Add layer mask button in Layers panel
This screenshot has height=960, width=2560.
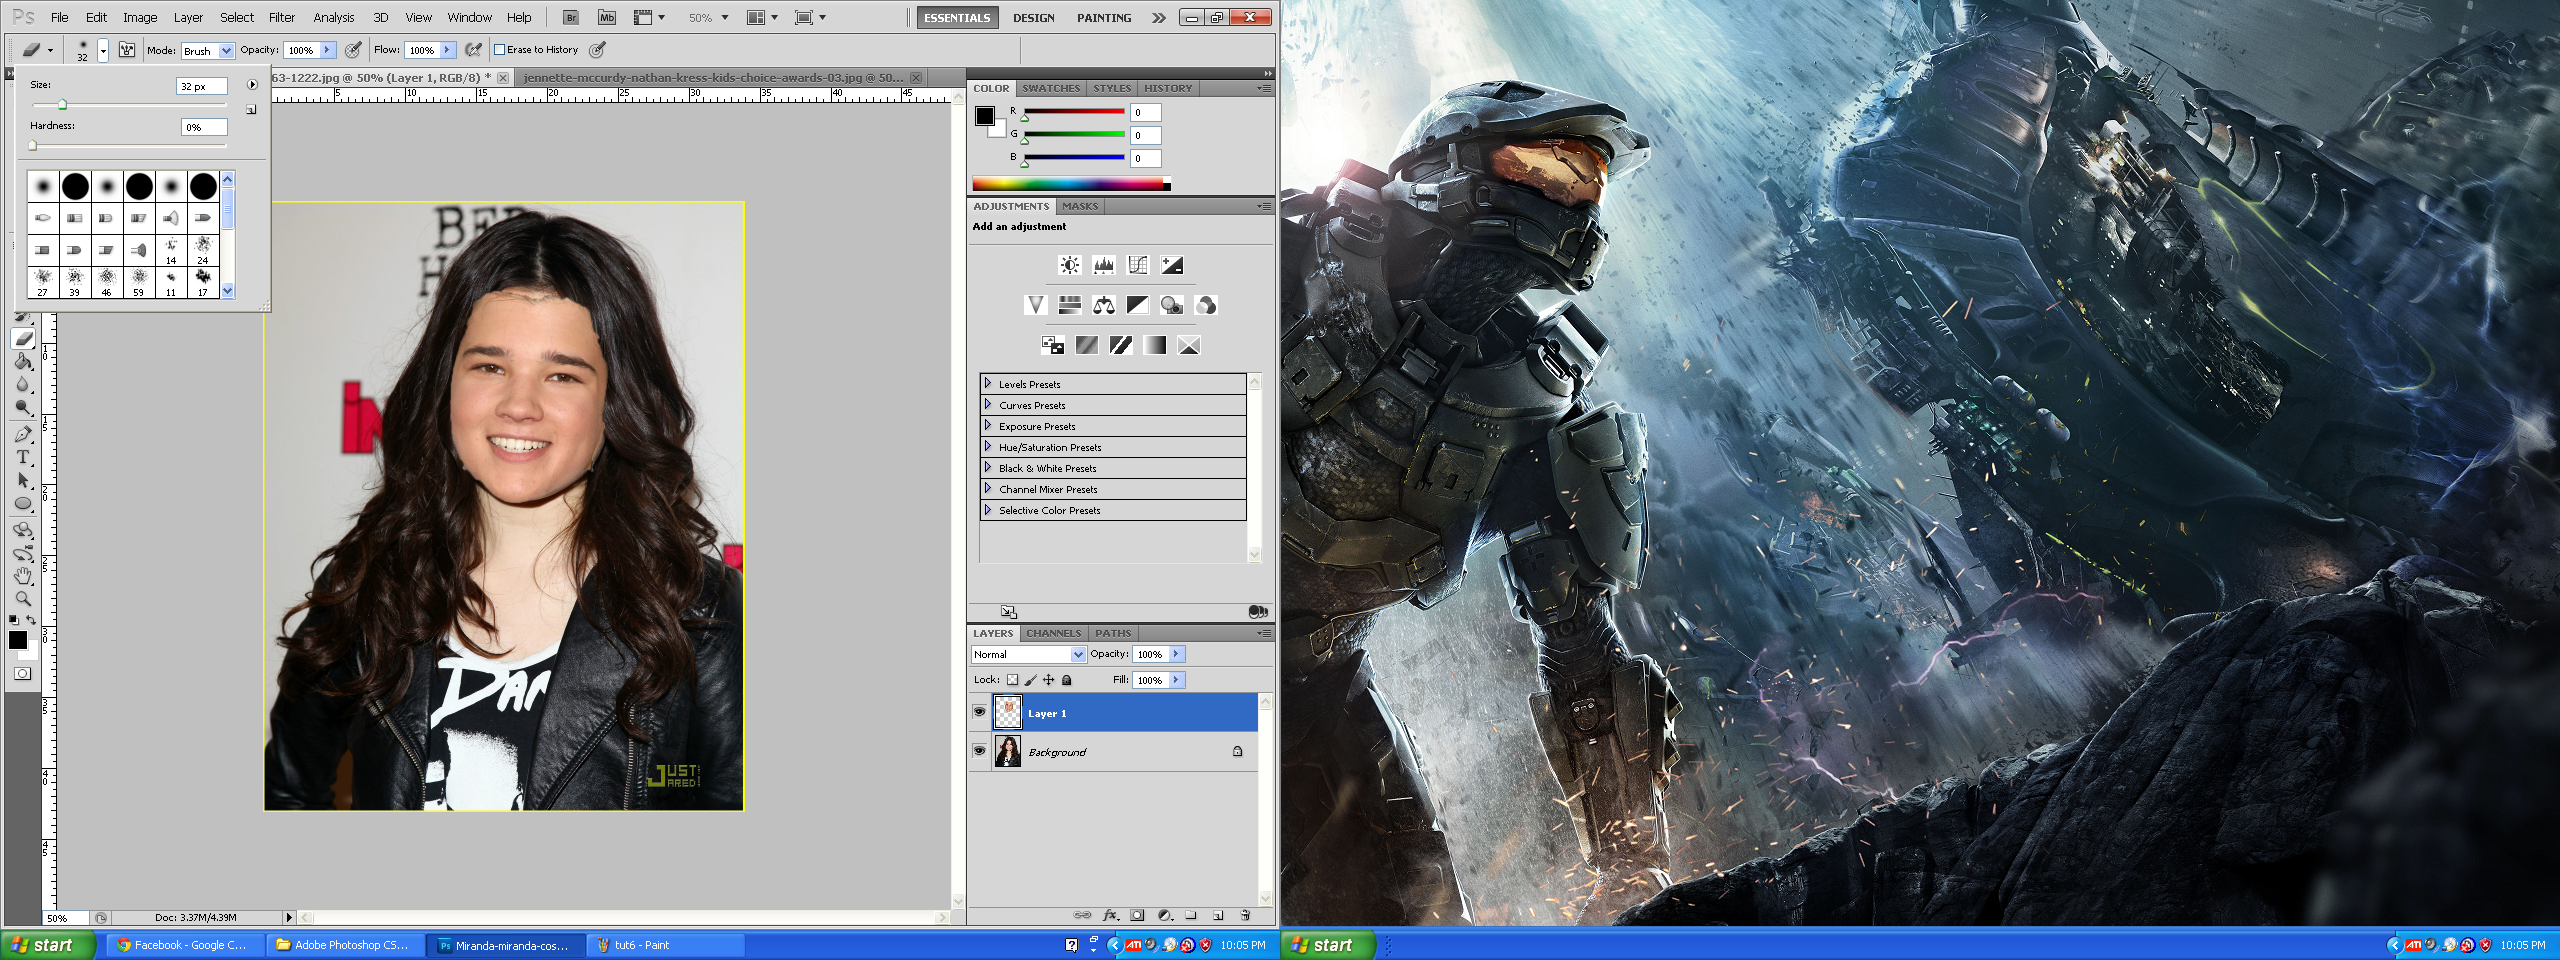click(1137, 915)
